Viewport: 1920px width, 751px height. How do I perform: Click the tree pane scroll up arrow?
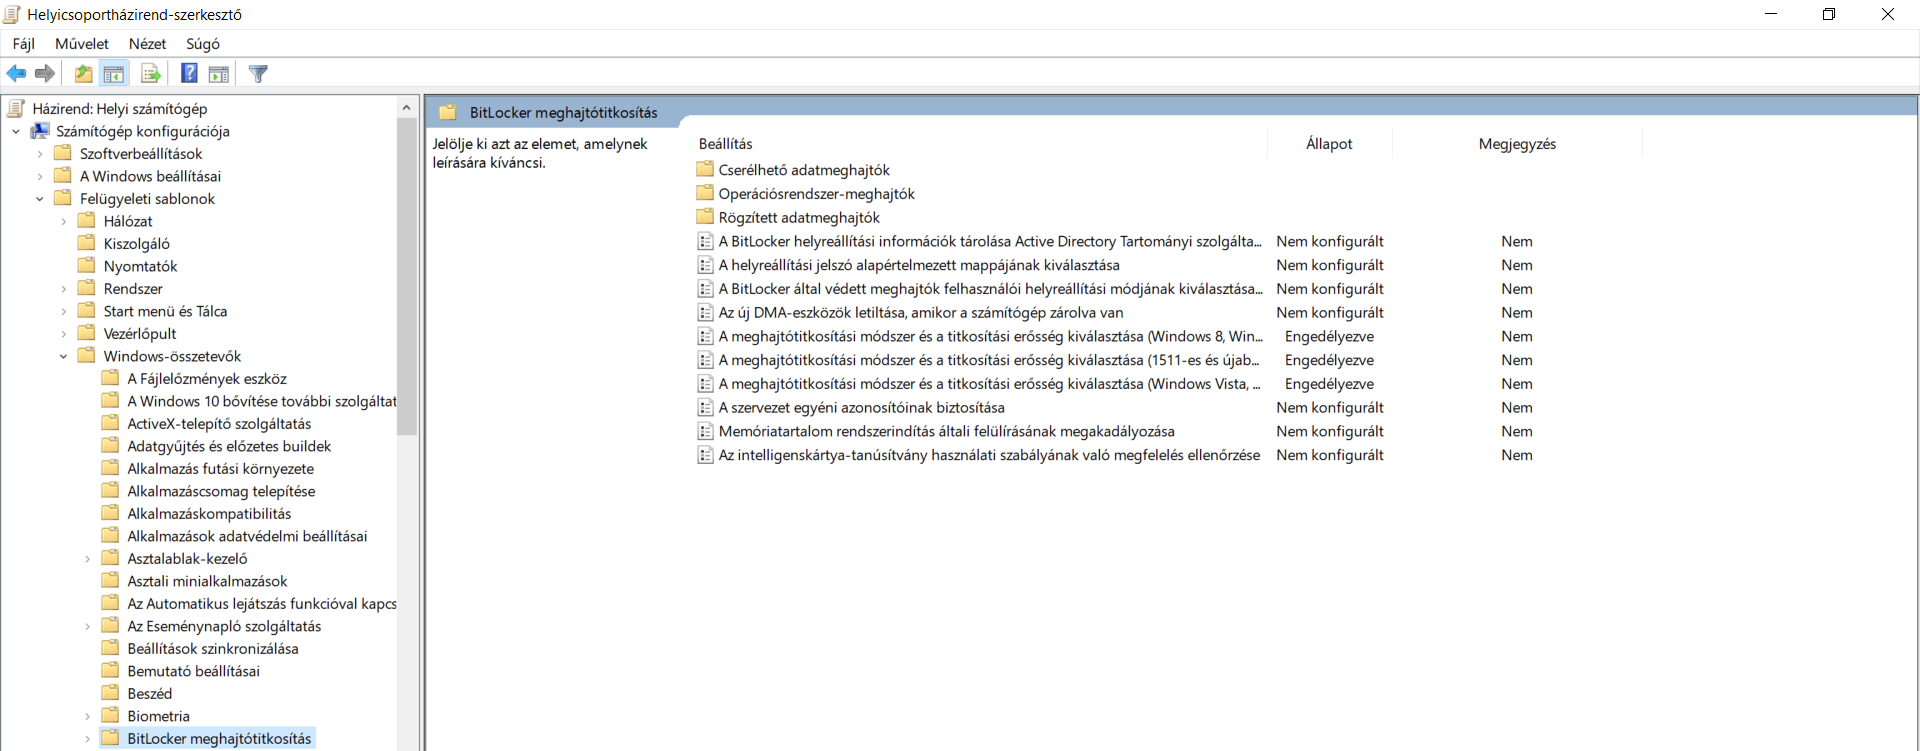tap(406, 107)
